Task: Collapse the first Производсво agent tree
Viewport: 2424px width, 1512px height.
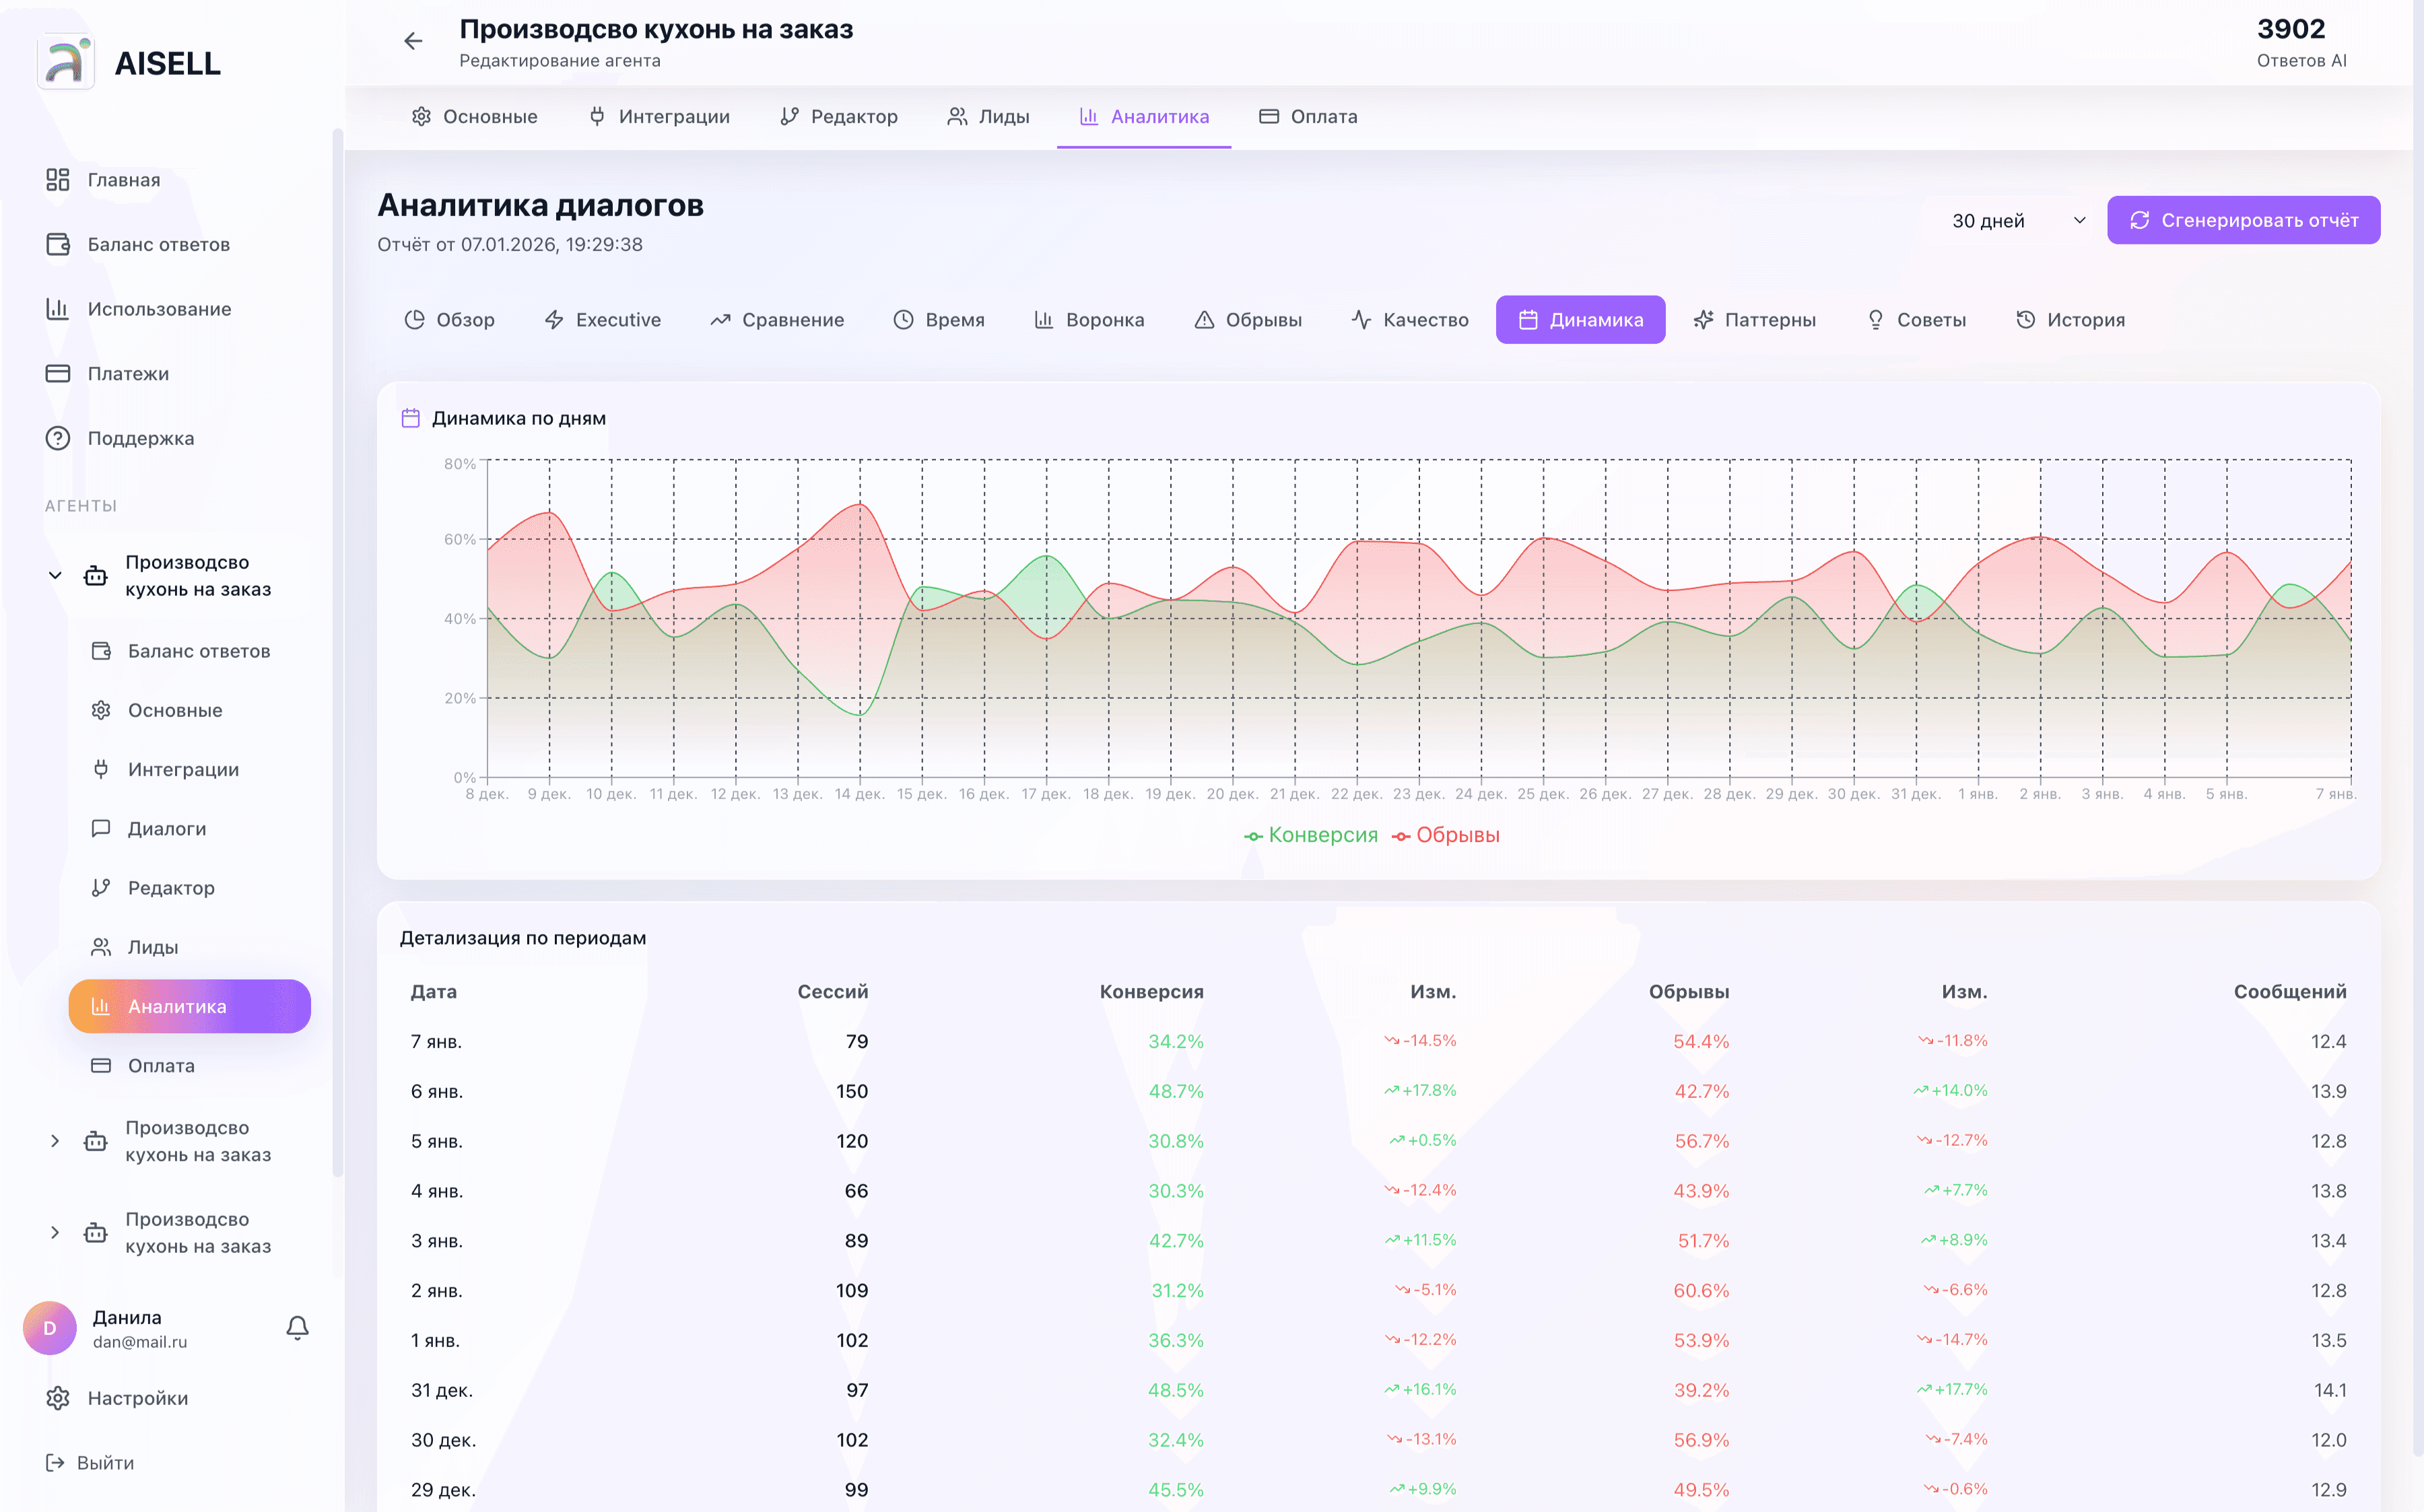Action: point(55,575)
